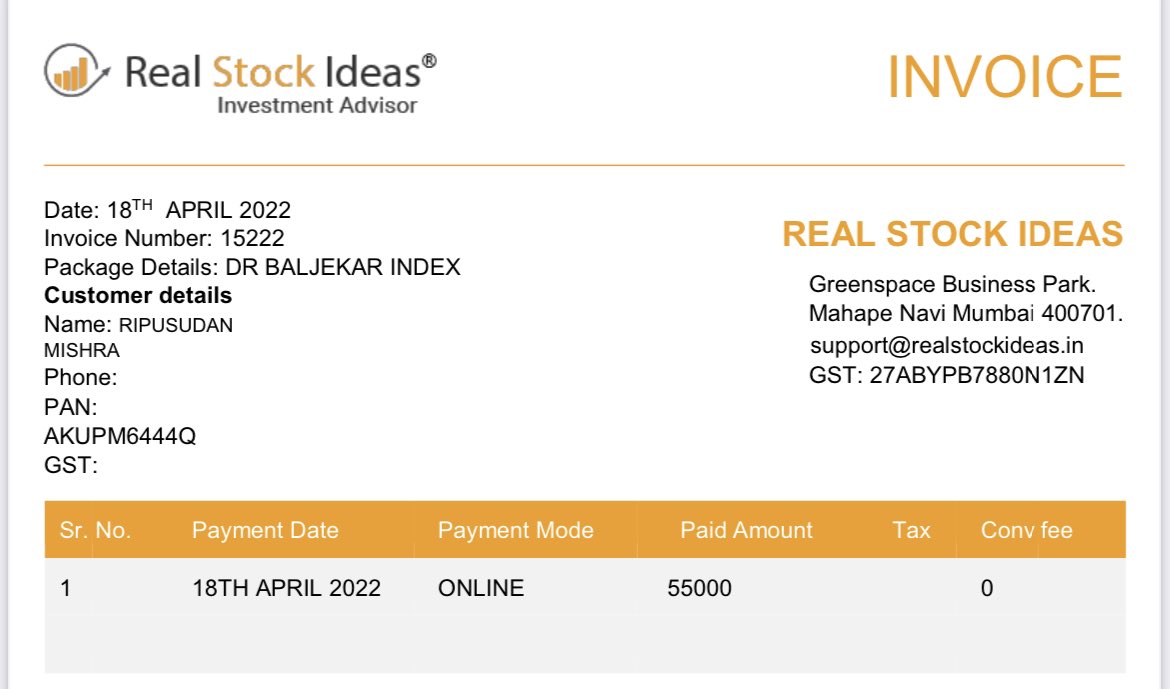Image resolution: width=1170 pixels, height=689 pixels.
Task: Select serial number cell '1'
Action: [66, 588]
